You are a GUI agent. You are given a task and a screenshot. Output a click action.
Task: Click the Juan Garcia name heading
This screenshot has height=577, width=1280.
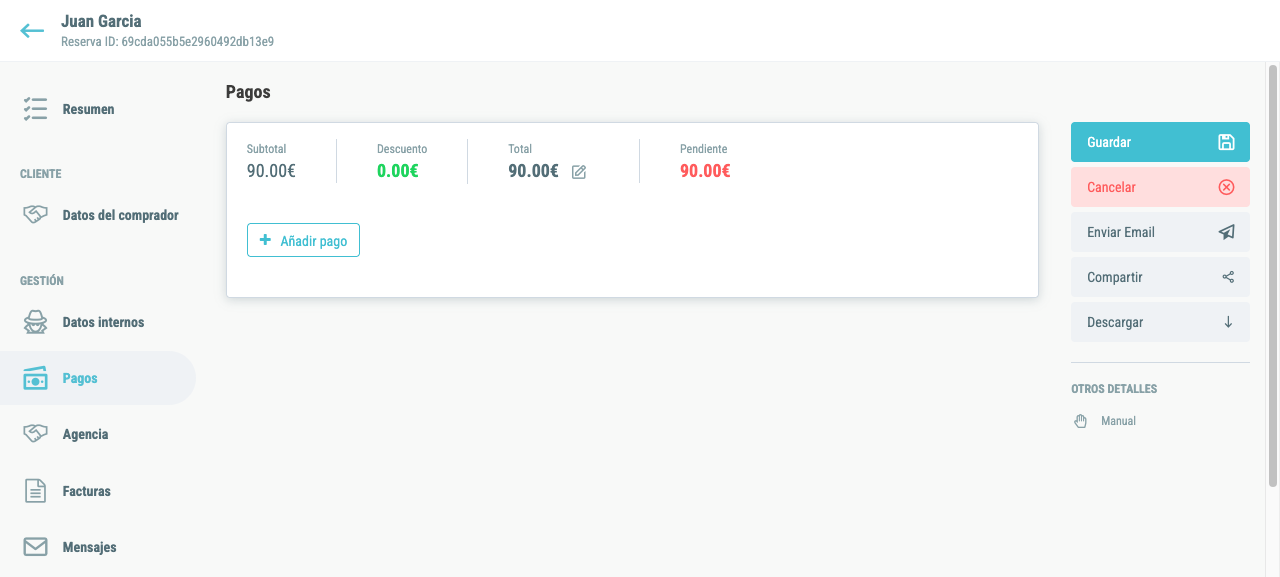101,21
